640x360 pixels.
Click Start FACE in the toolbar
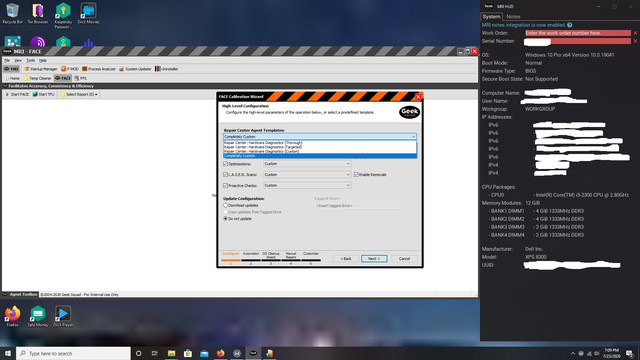(x=17, y=94)
